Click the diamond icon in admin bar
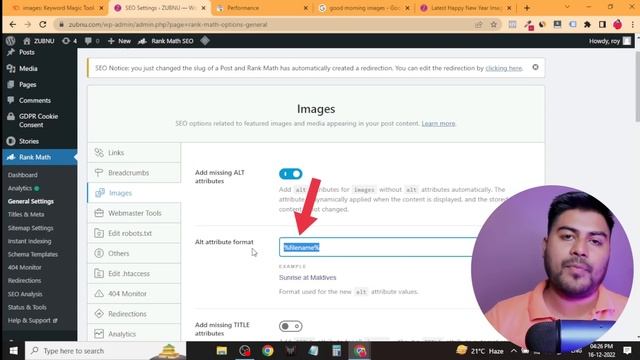Viewport: 640px width, 360px height. (x=205, y=40)
